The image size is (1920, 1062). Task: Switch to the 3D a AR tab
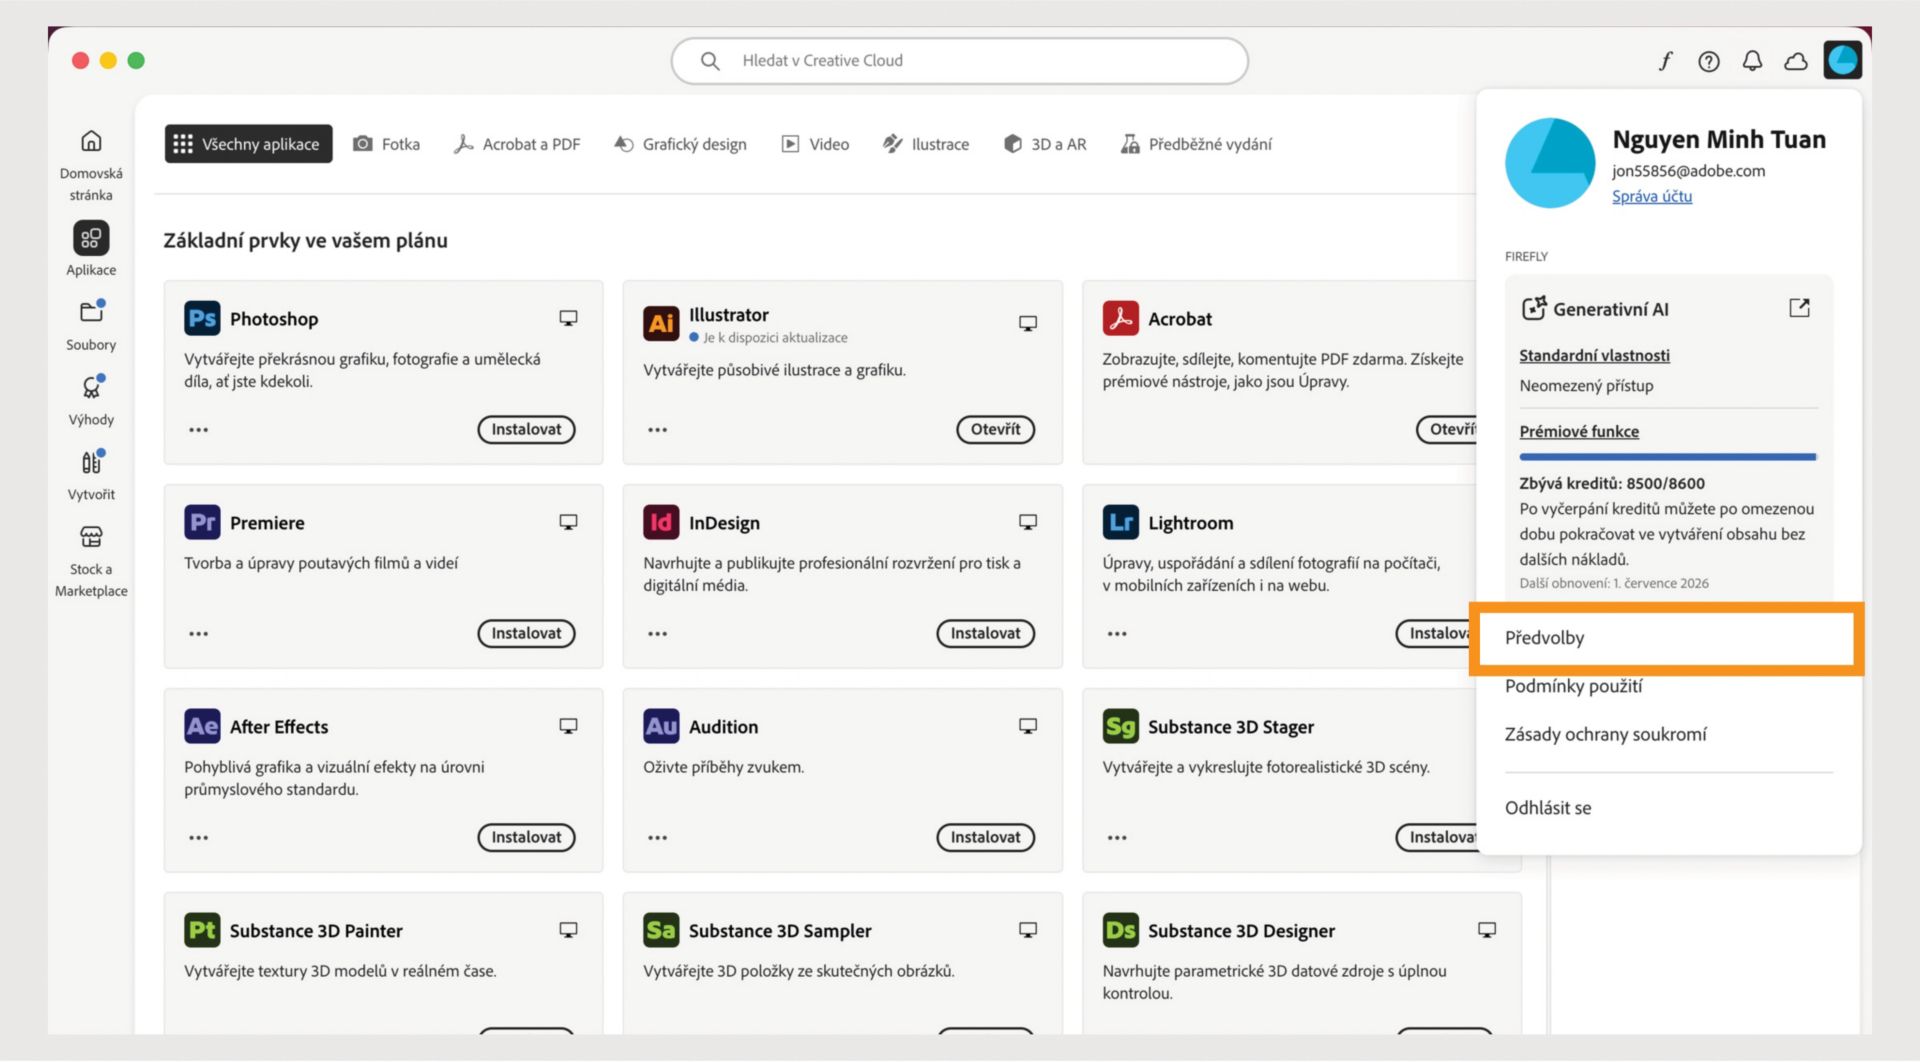(x=1045, y=144)
